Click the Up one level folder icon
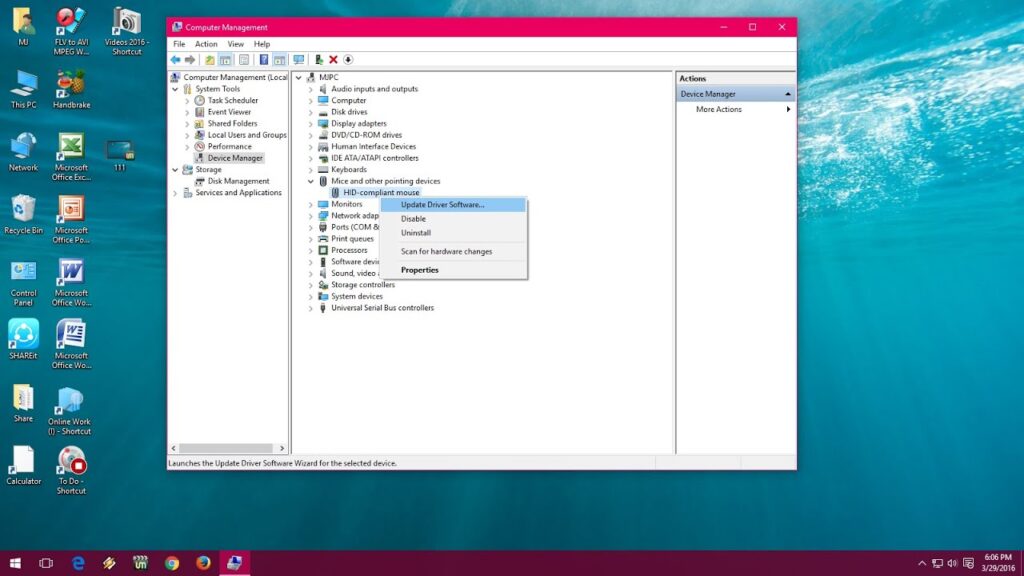The image size is (1024, 576). tap(210, 59)
